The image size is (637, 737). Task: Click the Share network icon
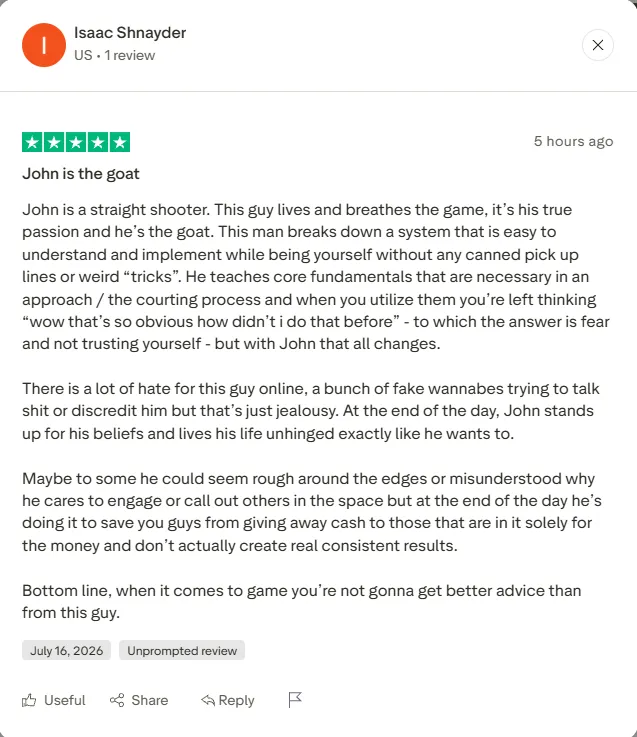117,700
